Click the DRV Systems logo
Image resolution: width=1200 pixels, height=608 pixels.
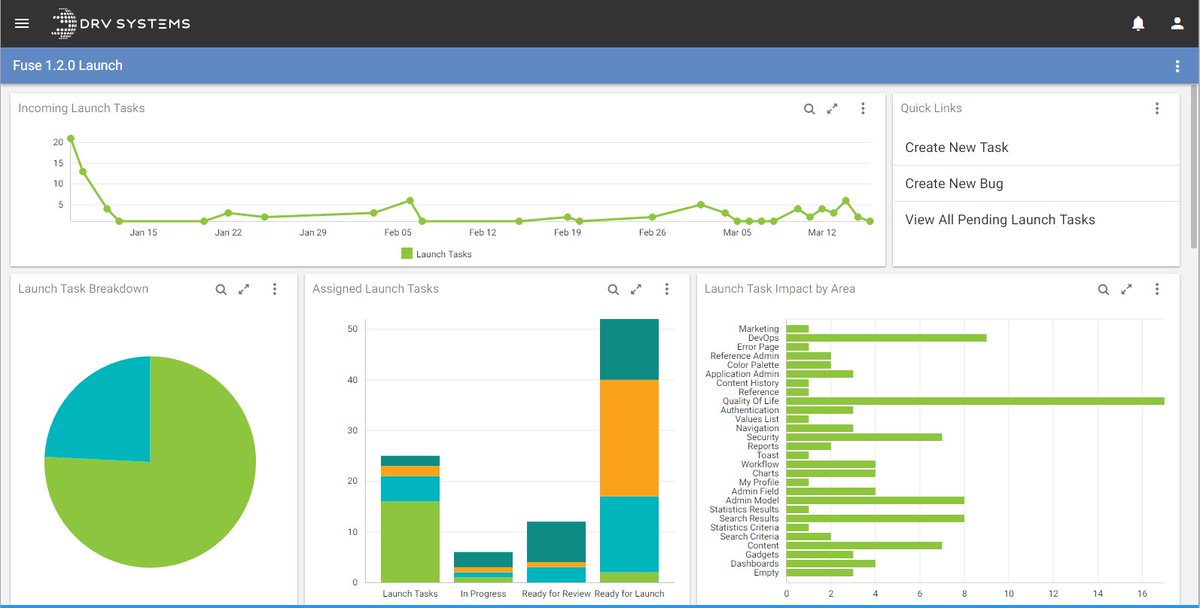click(120, 23)
